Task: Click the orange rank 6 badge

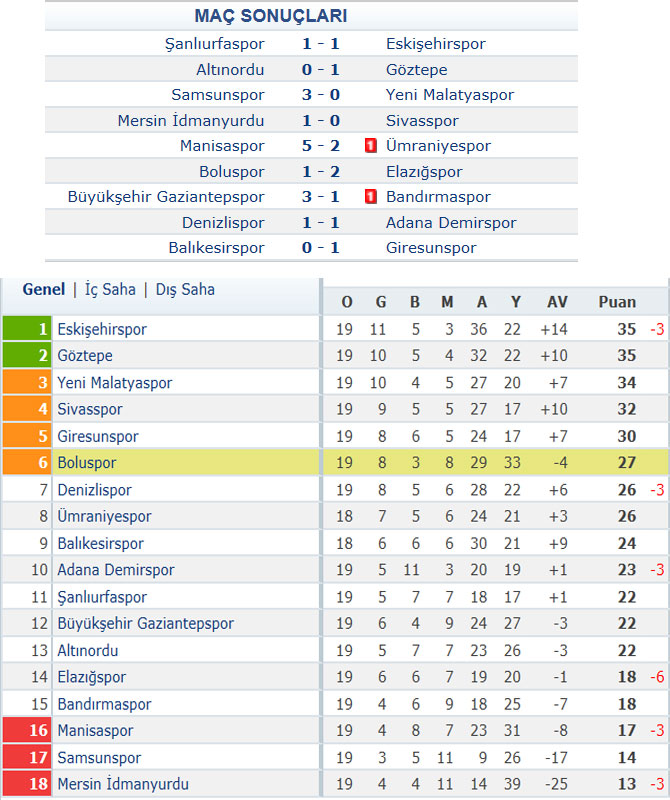Action: (x=27, y=462)
